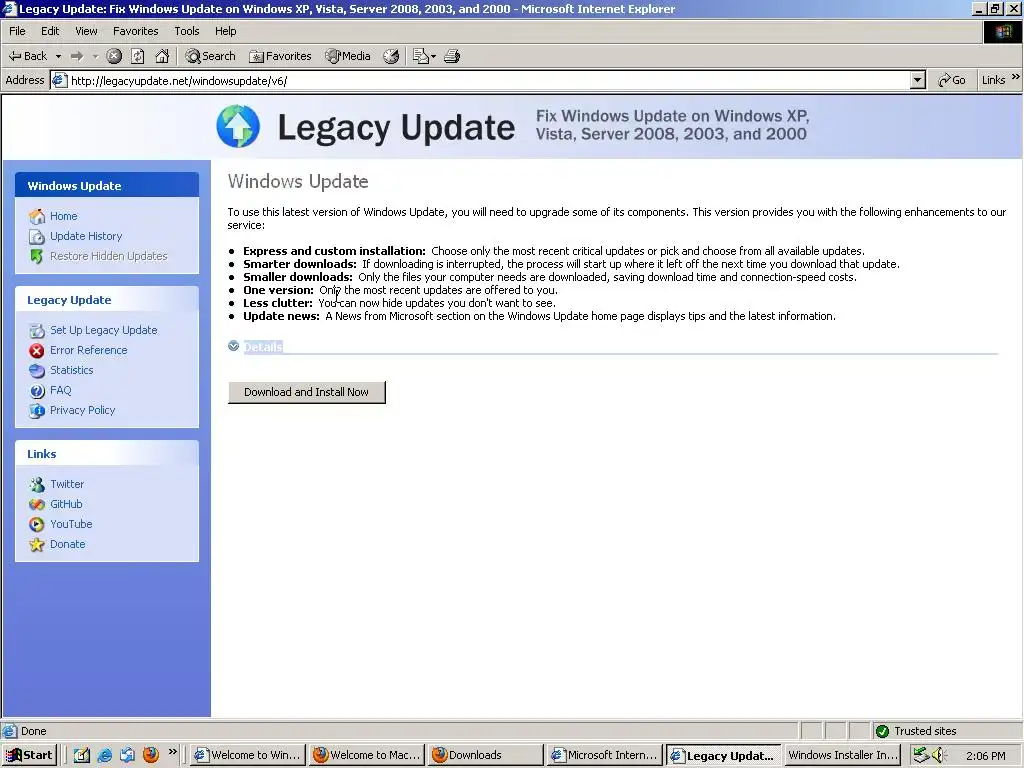Click the Donate star icon

click(37, 545)
